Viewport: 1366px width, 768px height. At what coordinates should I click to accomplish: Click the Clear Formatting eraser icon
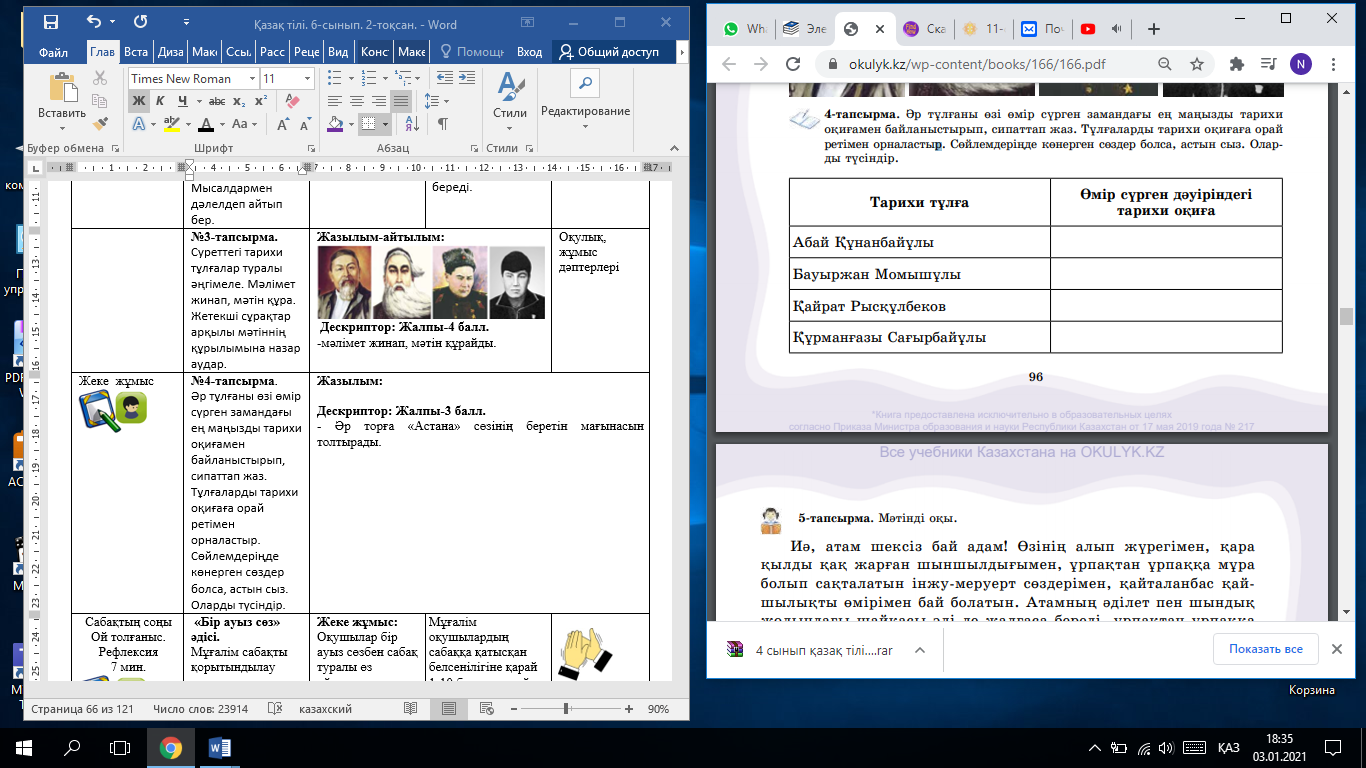coord(291,101)
